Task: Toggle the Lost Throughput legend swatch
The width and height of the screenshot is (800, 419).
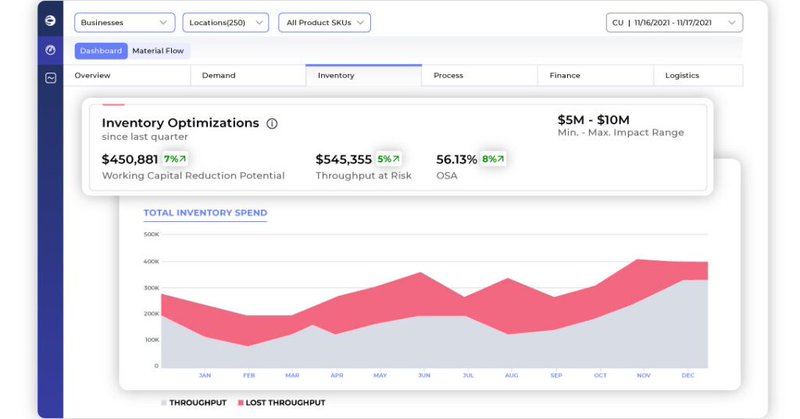Action: 240,403
